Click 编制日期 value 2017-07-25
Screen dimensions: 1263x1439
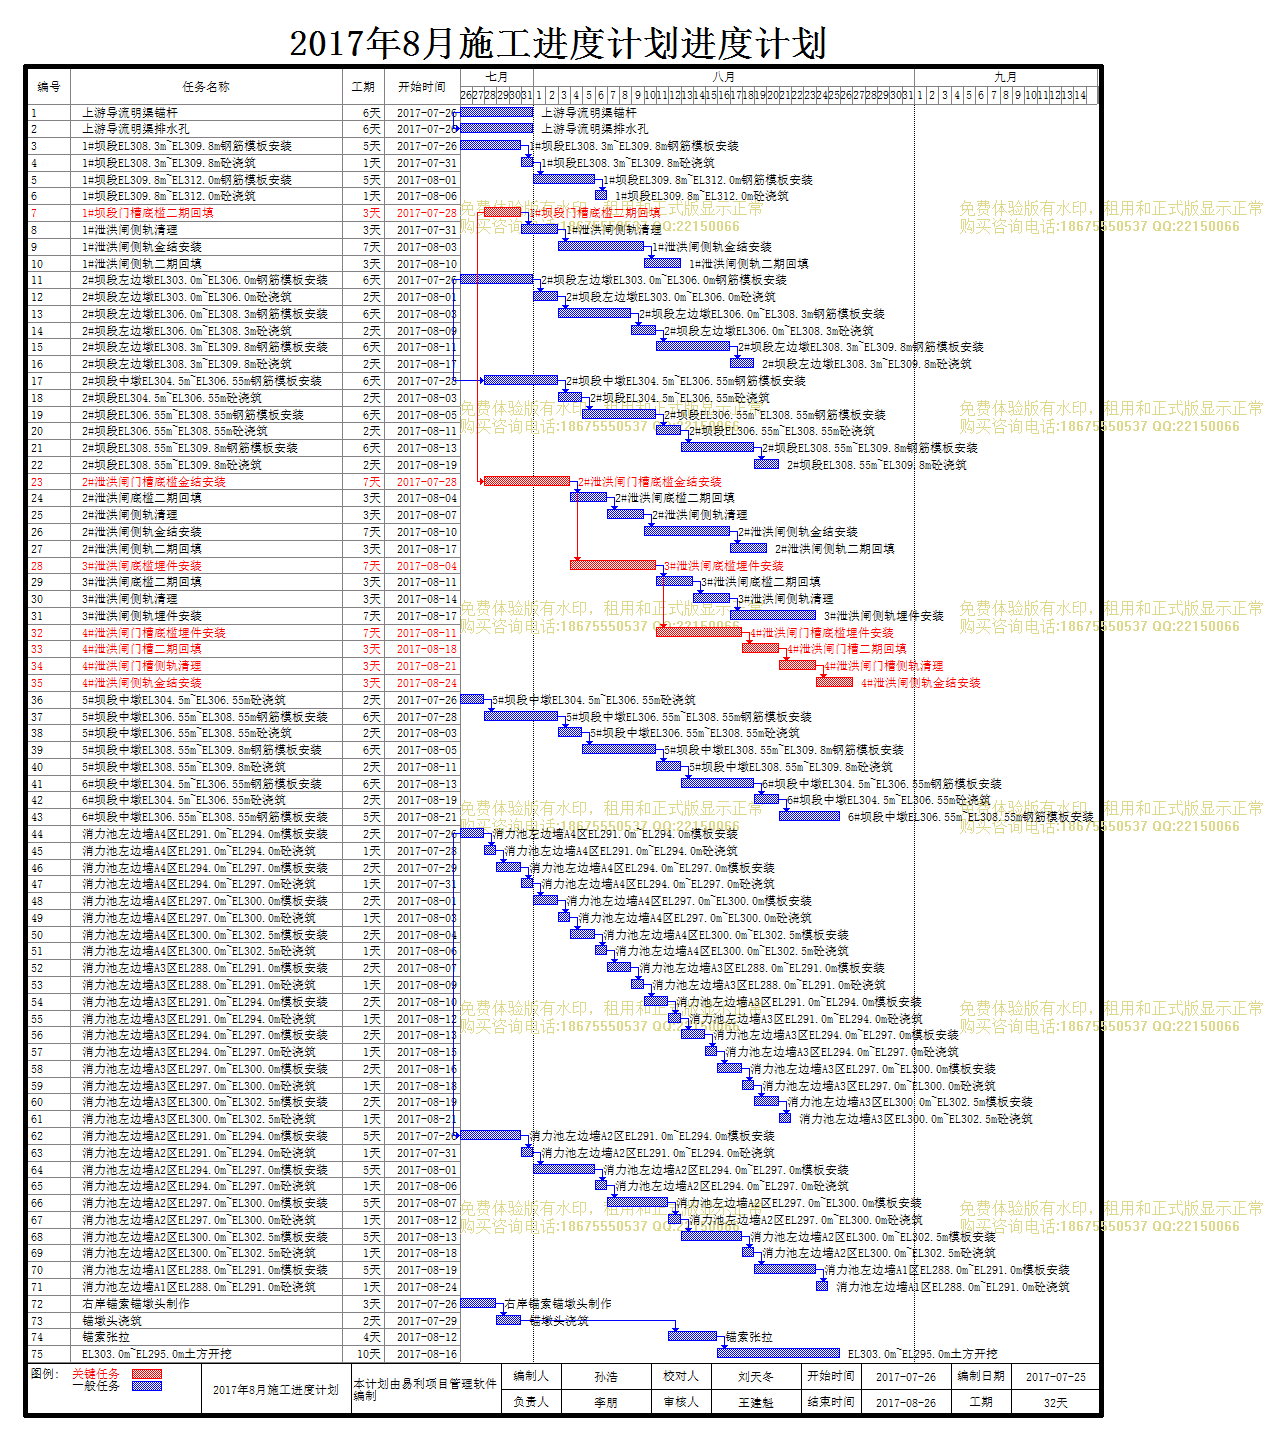click(1055, 1376)
